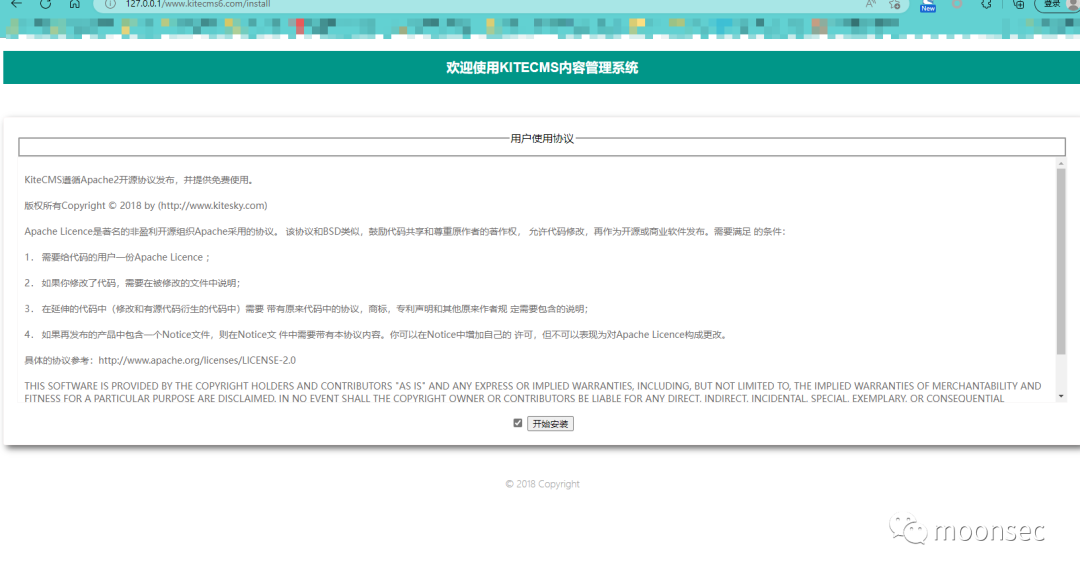Click the browser back arrow
This screenshot has height=576, width=1080.
click(x=17, y=4)
